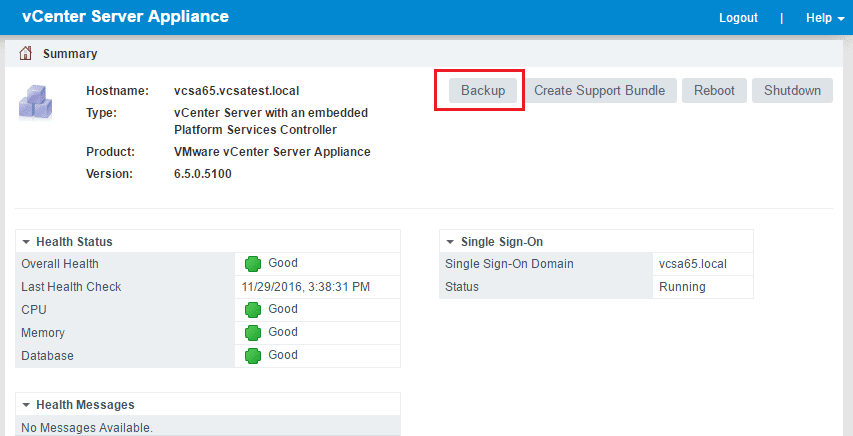Screen dimensions: 853x436
Task: Collapse the Health Status section
Action: pos(26,242)
